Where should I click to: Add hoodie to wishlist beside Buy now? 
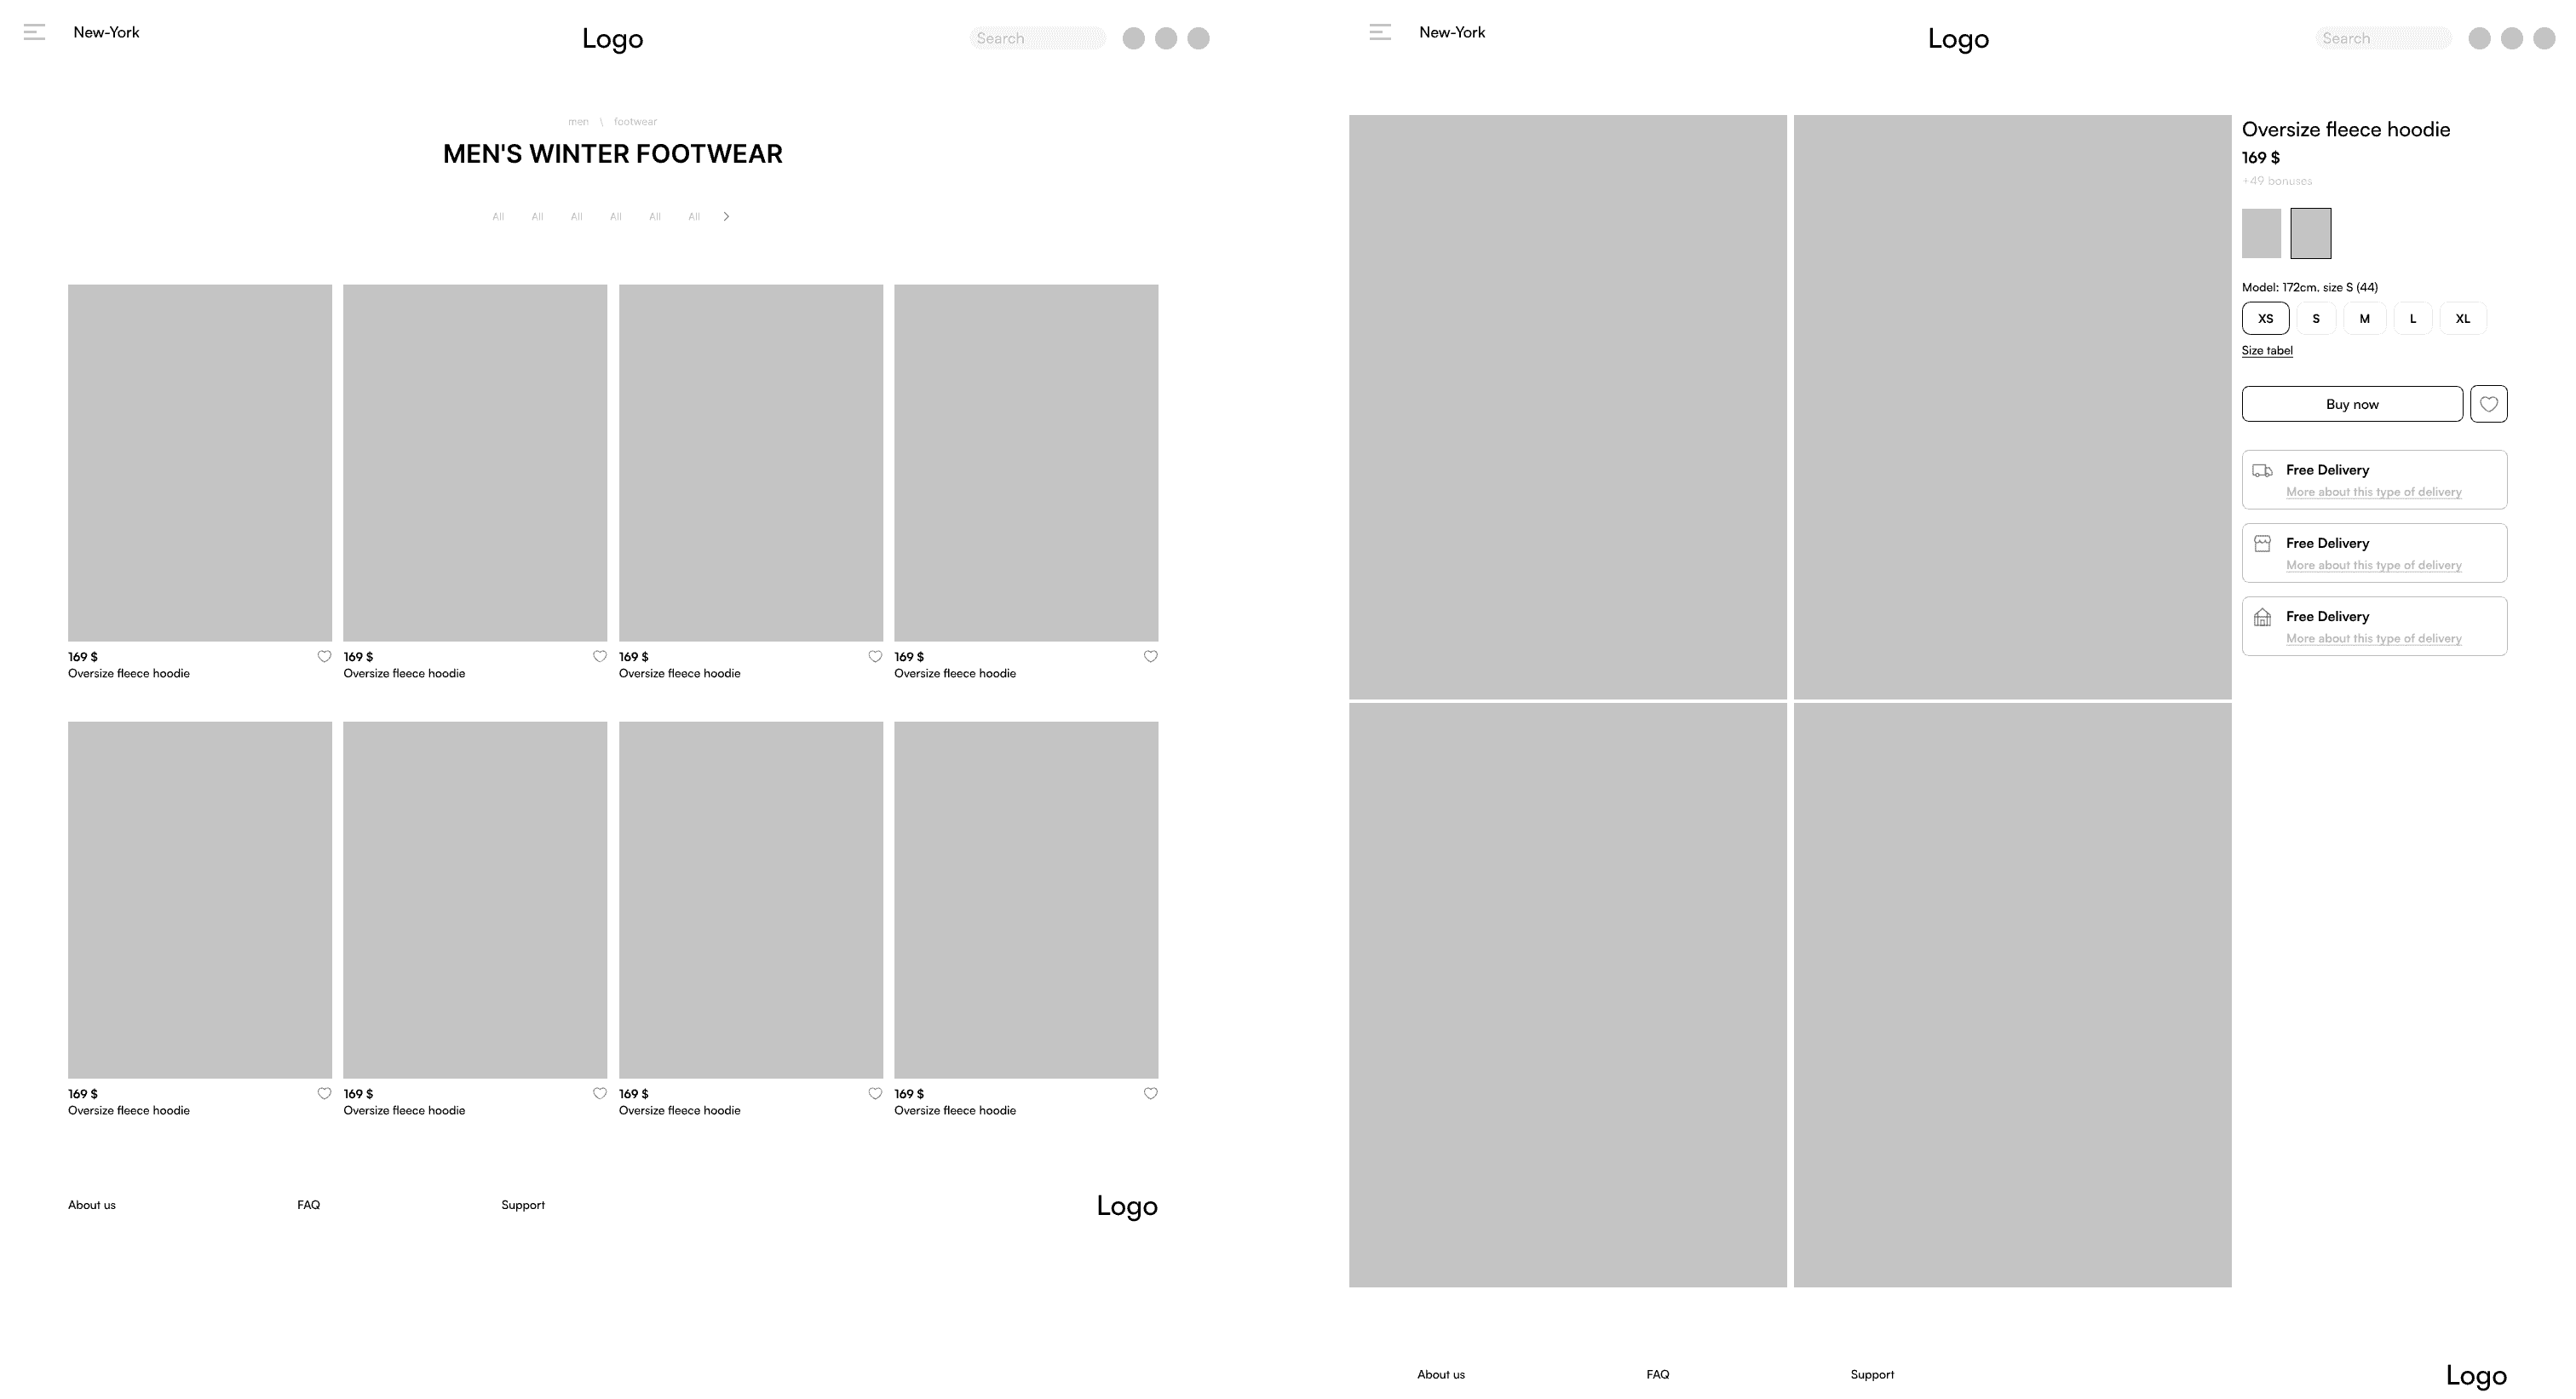tap(2488, 404)
